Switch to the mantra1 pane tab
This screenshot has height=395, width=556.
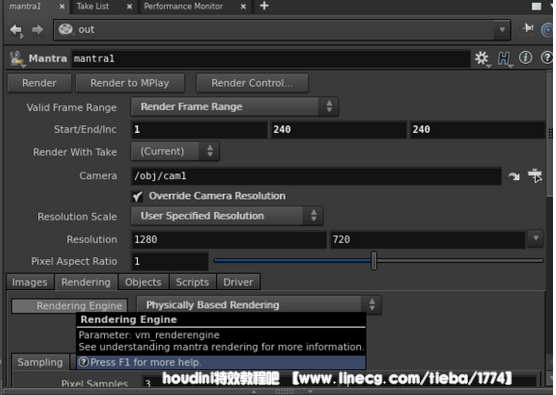(25, 6)
